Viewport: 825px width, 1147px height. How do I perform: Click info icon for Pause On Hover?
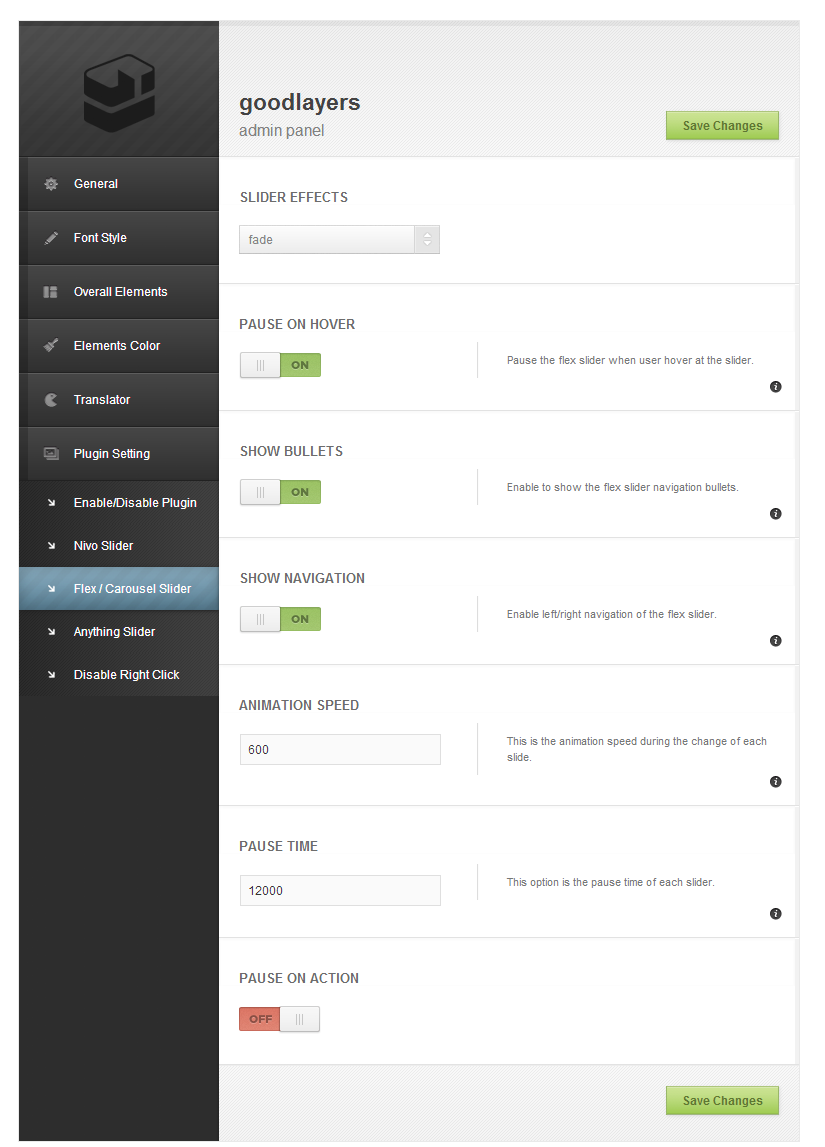pos(775,387)
